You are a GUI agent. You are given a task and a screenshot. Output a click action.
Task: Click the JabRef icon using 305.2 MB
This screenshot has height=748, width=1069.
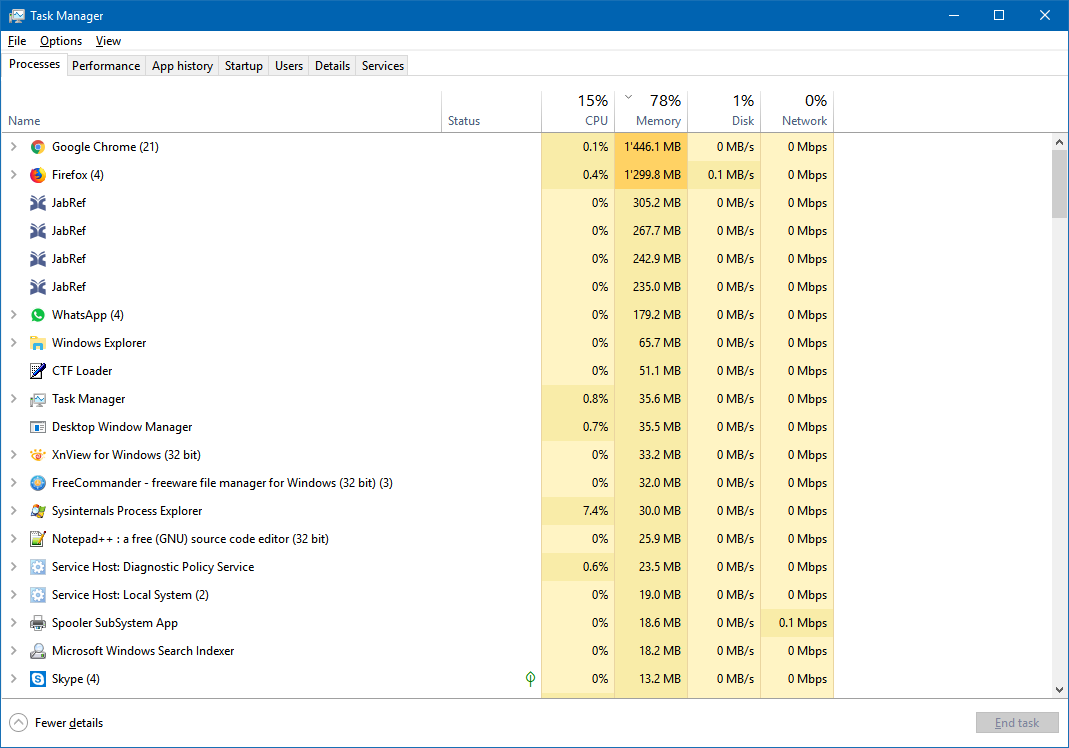[37, 203]
